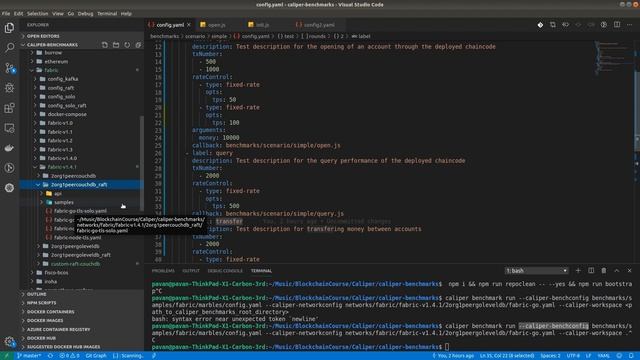Screen dimensions: 640x360
Task: Switch to the config2.yaml editor tab
Action: pyautogui.click(x=319, y=25)
